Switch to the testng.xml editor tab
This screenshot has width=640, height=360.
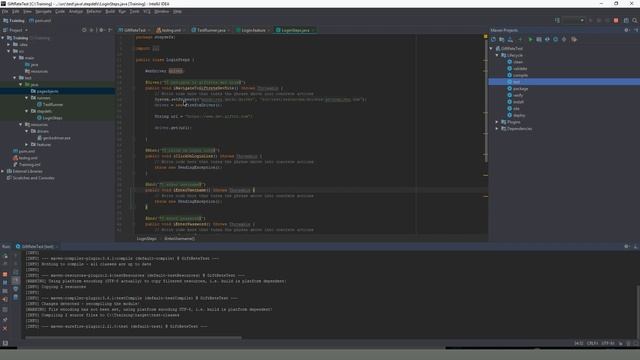[x=171, y=30]
